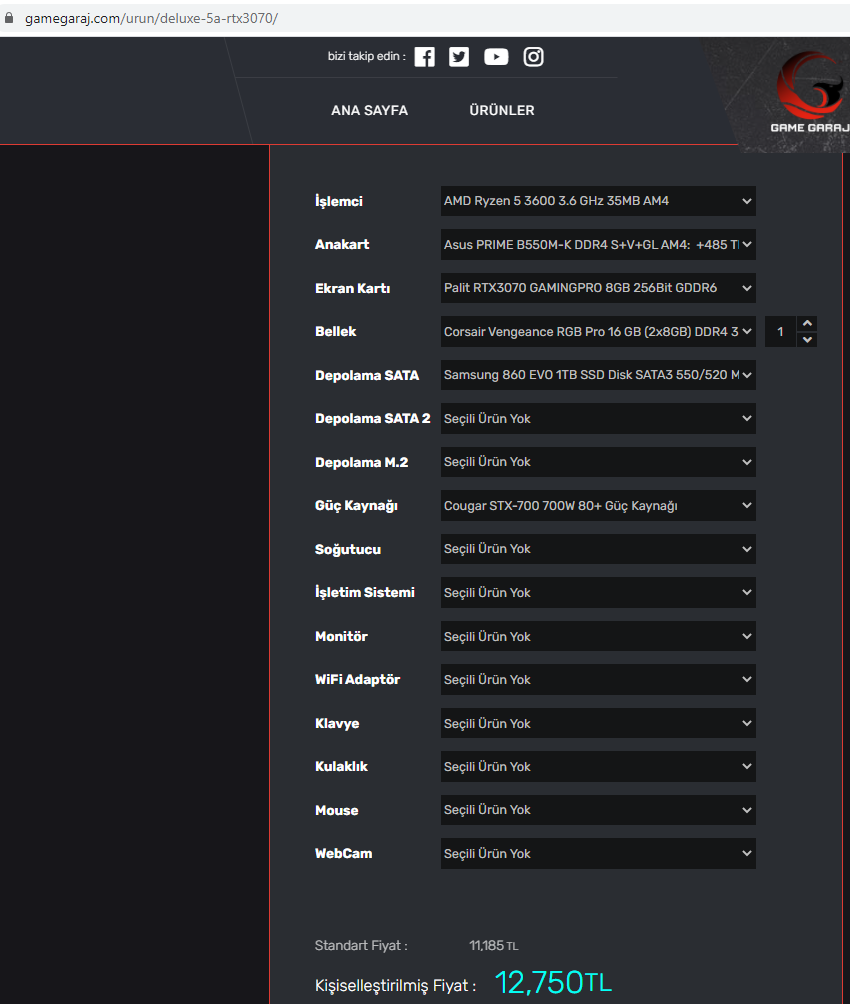The height and width of the screenshot is (1004, 850).
Task: Open the YouTube channel icon
Action: click(x=496, y=57)
